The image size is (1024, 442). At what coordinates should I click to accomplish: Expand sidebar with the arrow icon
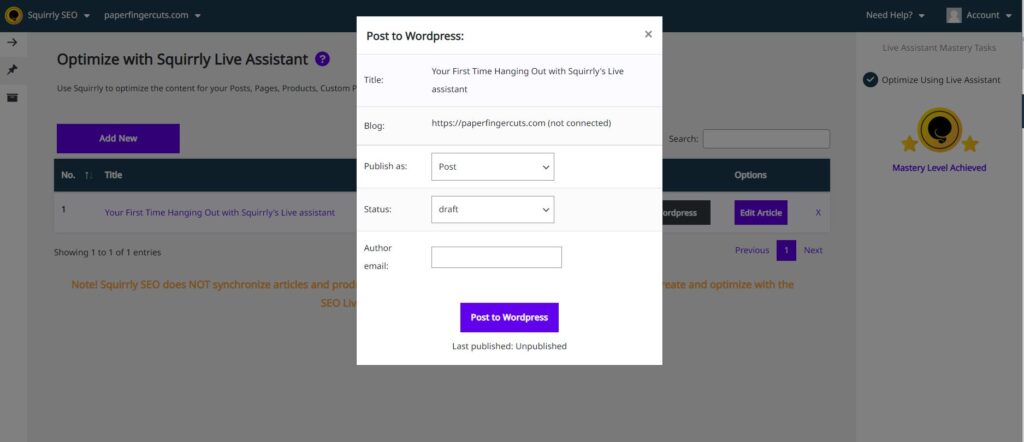coord(12,42)
